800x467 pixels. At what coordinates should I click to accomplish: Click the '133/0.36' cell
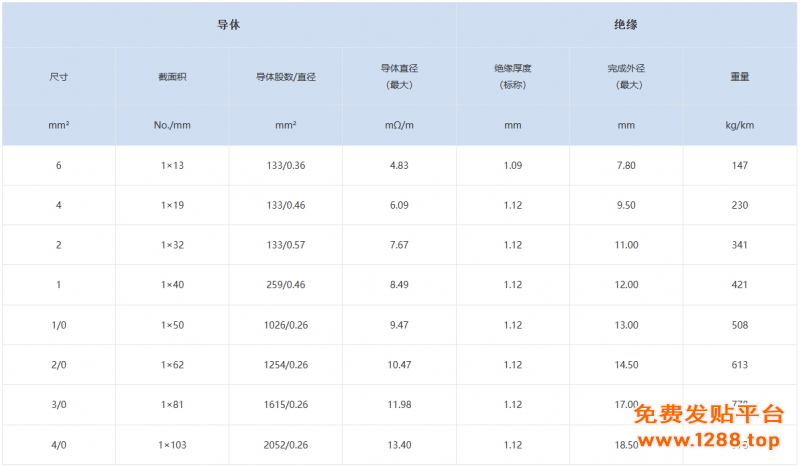pos(286,165)
